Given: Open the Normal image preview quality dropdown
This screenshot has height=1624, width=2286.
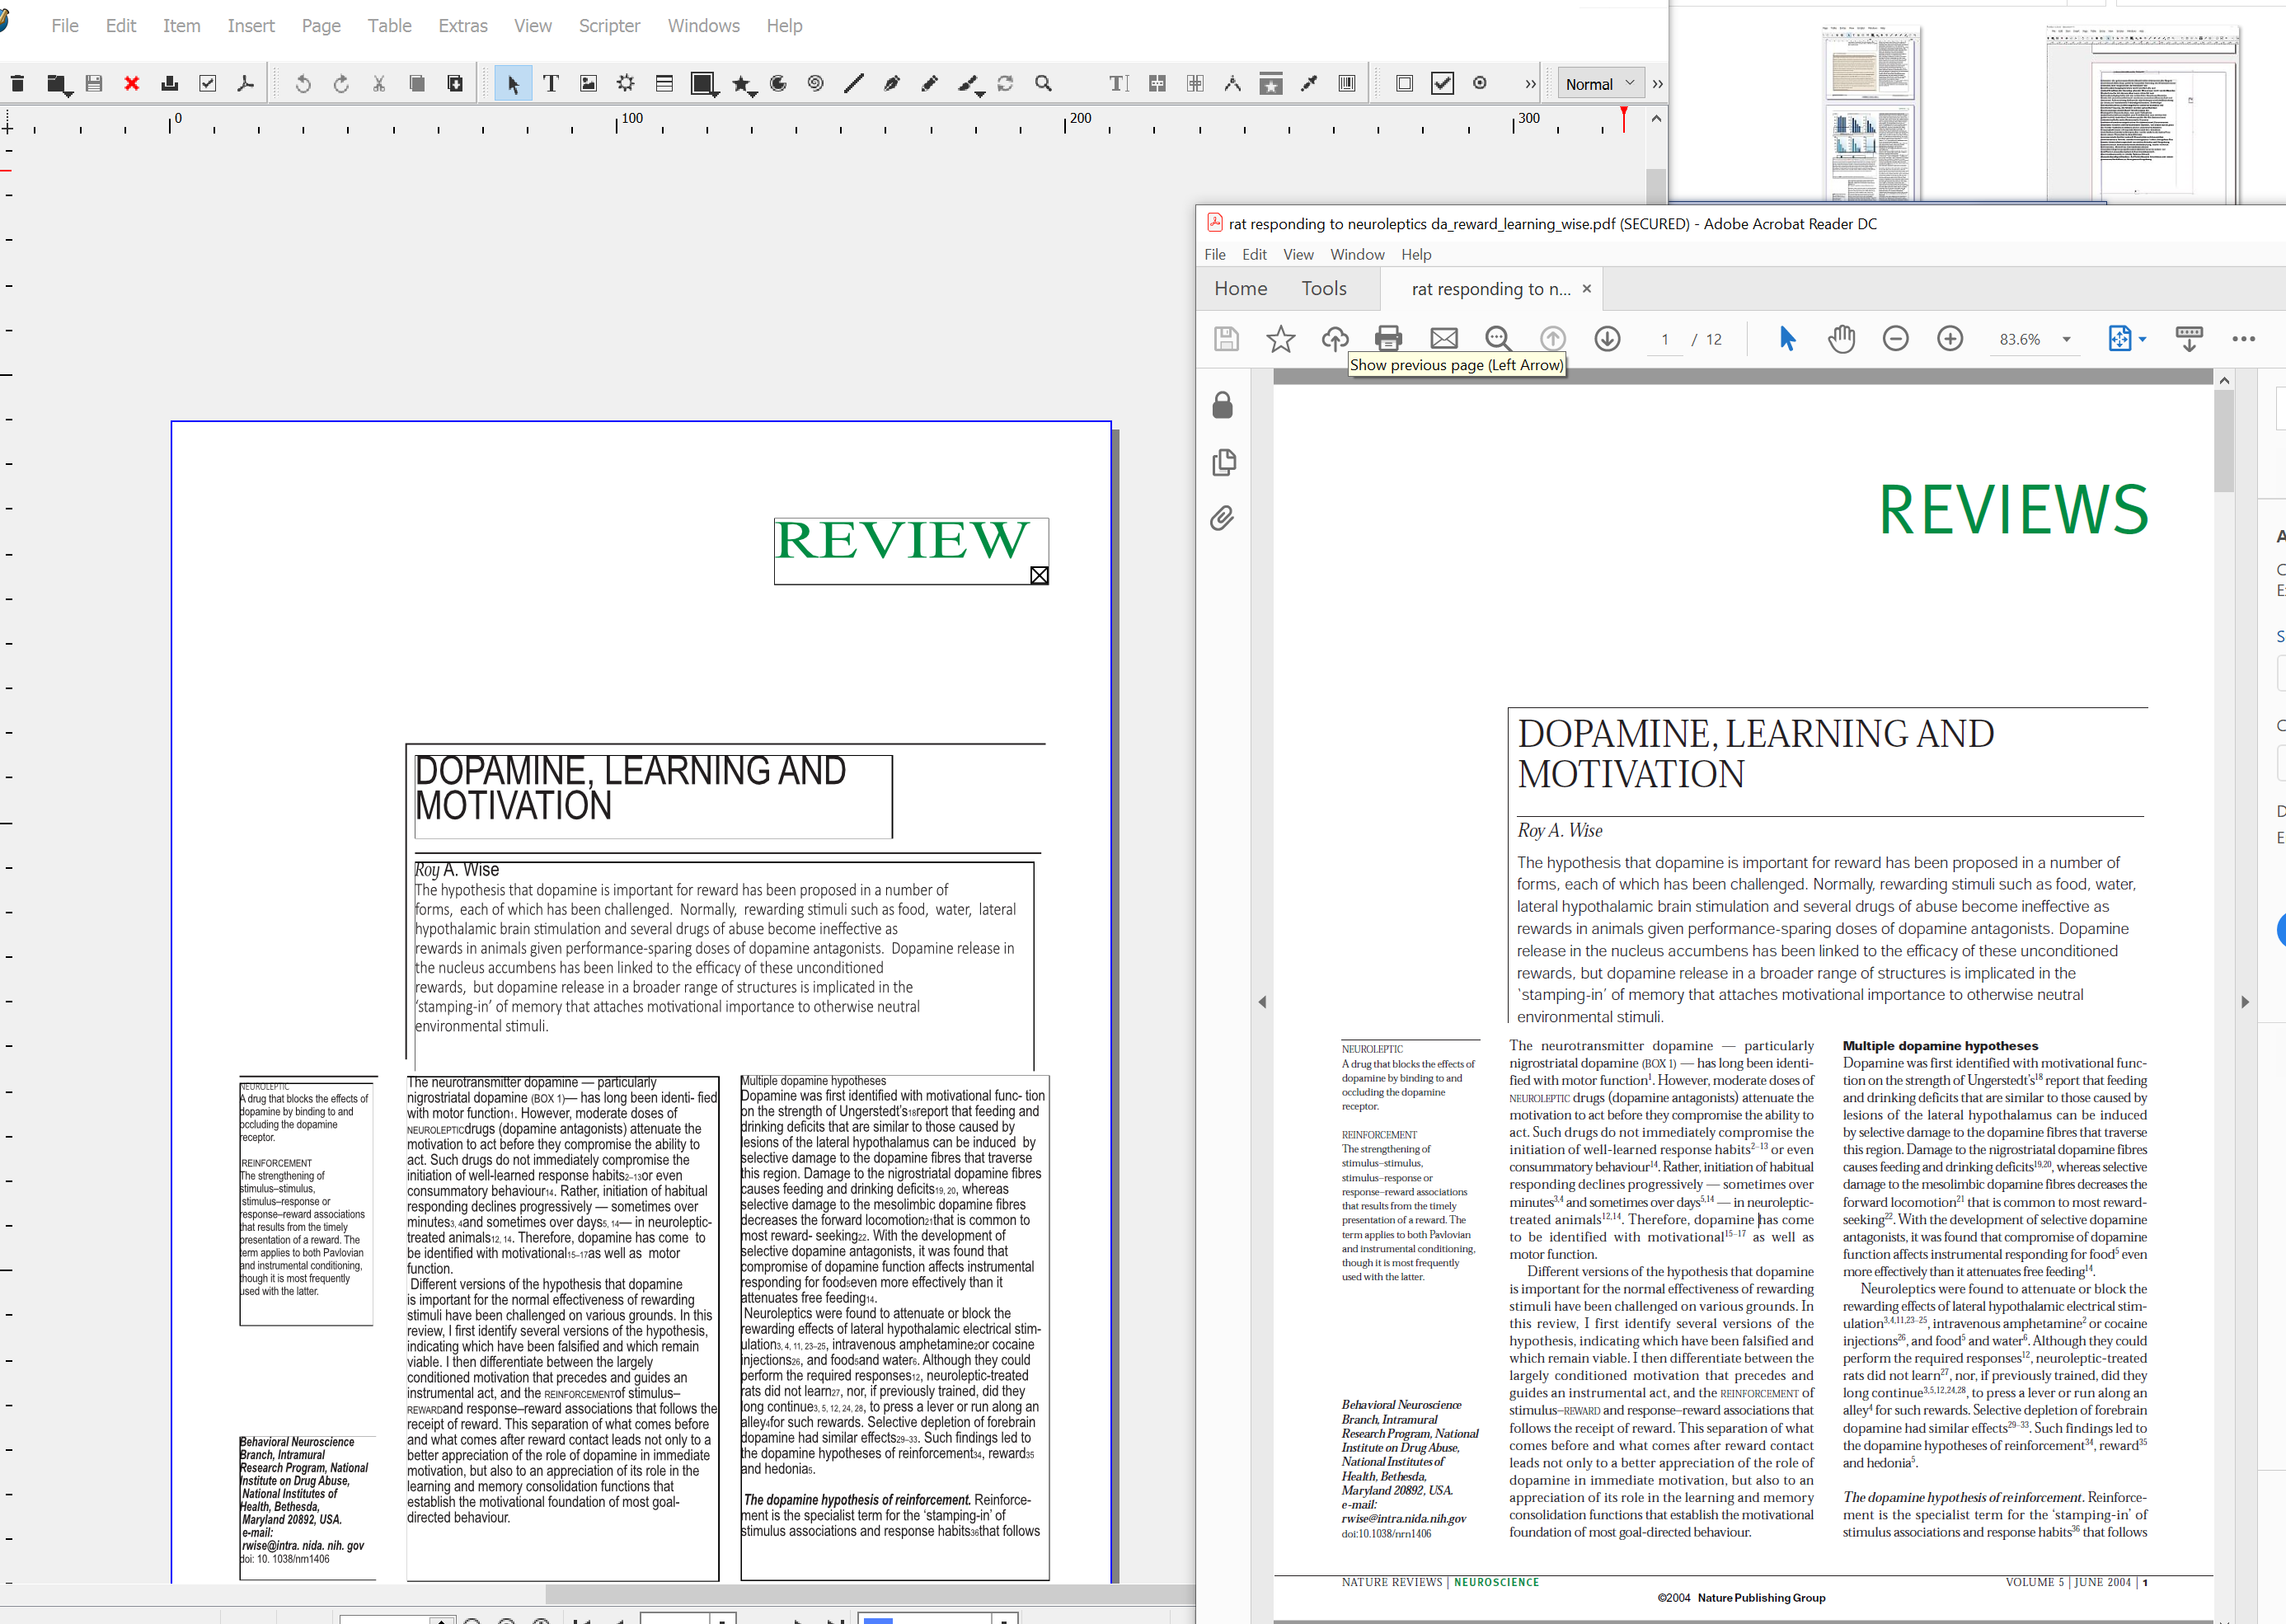Looking at the screenshot, I should pyautogui.click(x=1600, y=84).
